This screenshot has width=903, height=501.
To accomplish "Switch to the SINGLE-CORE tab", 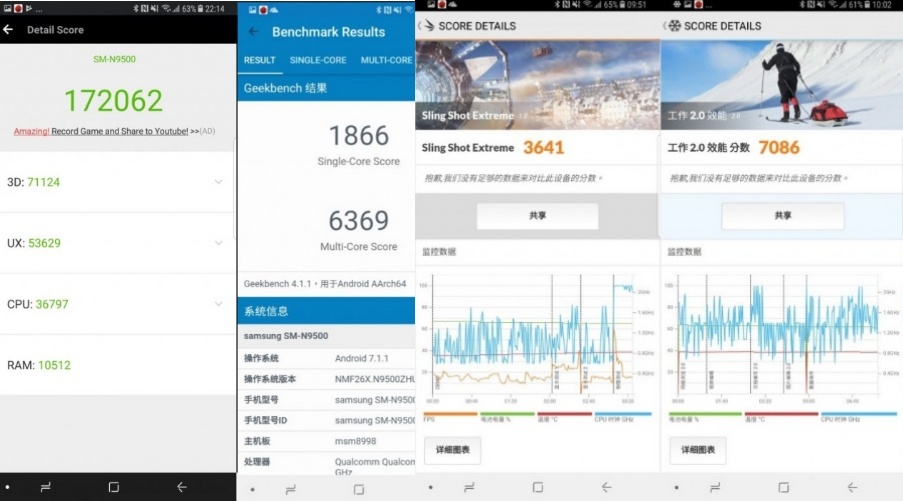I will tap(318, 60).
